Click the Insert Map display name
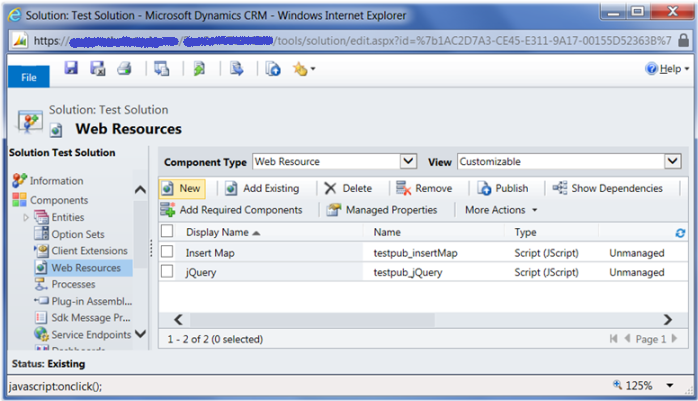 210,253
